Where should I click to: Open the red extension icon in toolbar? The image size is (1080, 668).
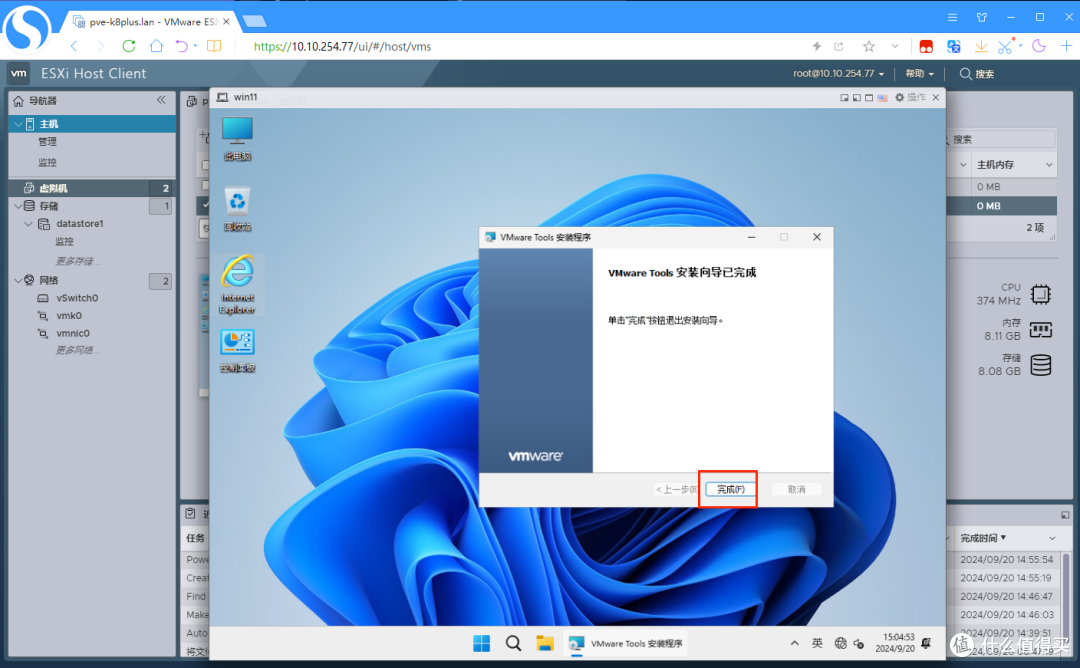[926, 46]
